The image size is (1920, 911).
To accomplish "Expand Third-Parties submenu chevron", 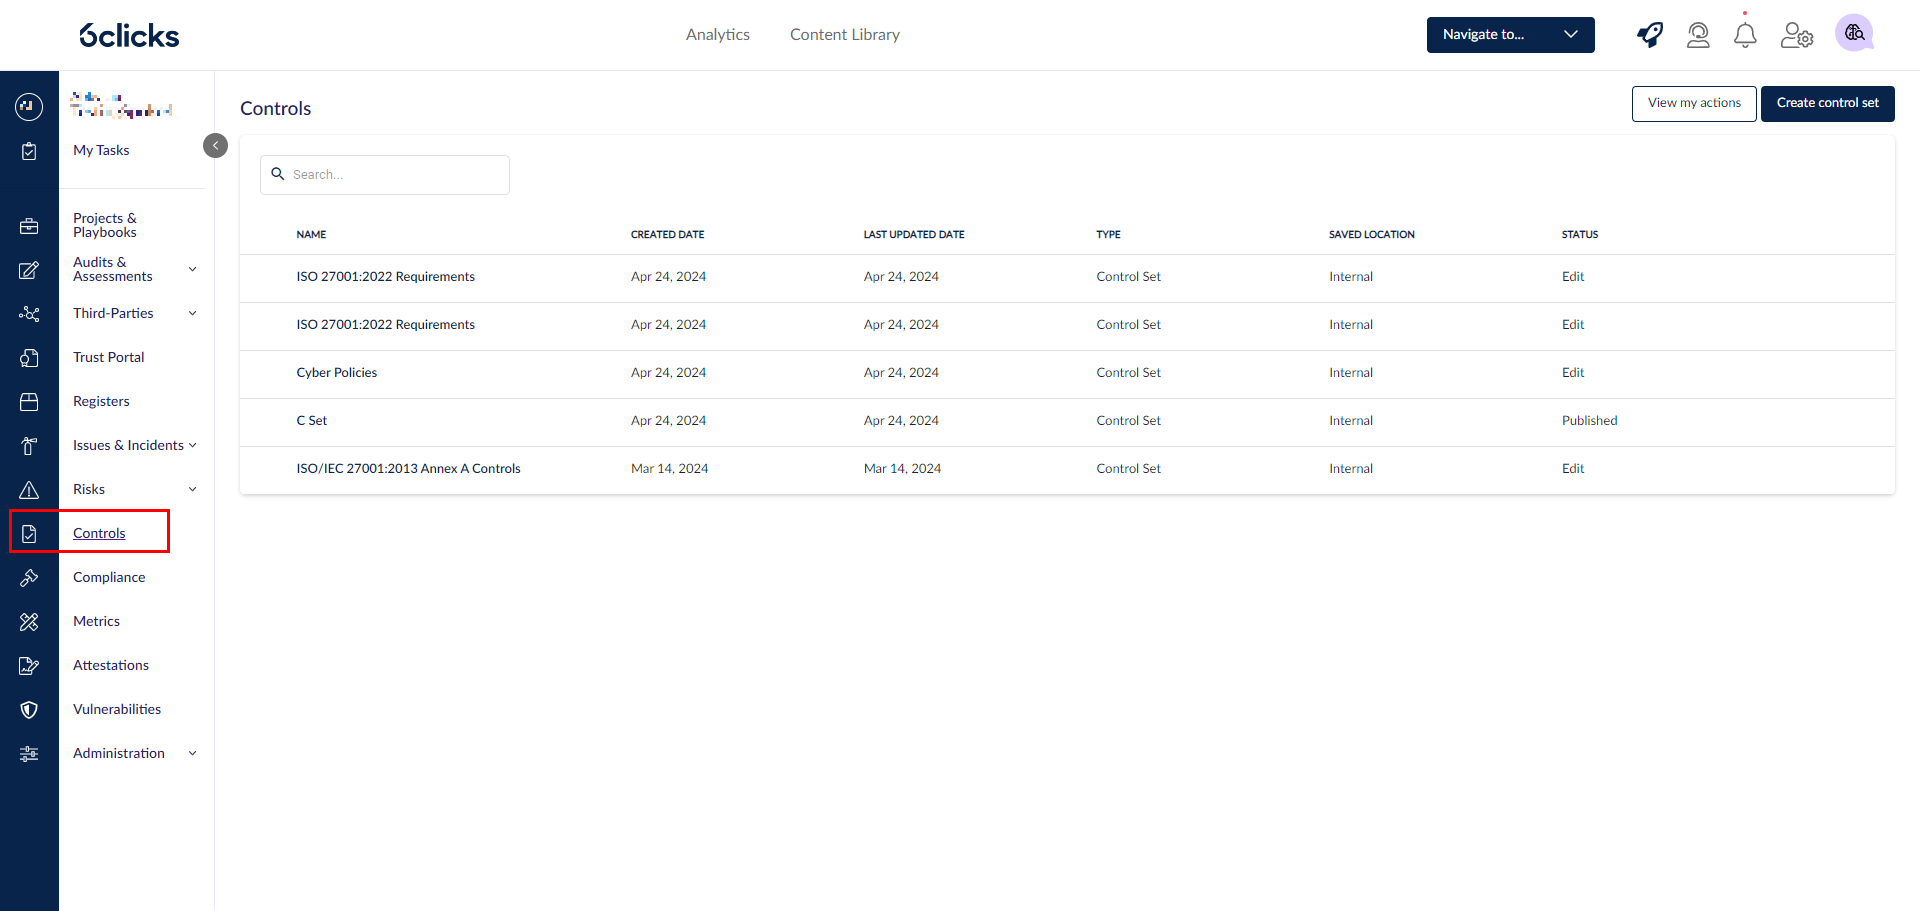I will pos(193,313).
